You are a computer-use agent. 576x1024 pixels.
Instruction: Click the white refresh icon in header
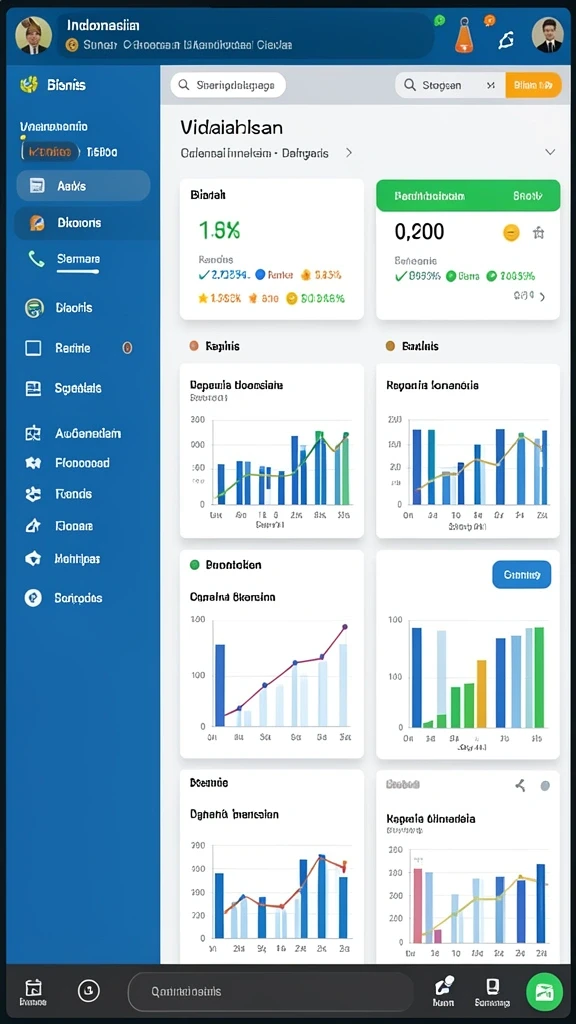505,40
